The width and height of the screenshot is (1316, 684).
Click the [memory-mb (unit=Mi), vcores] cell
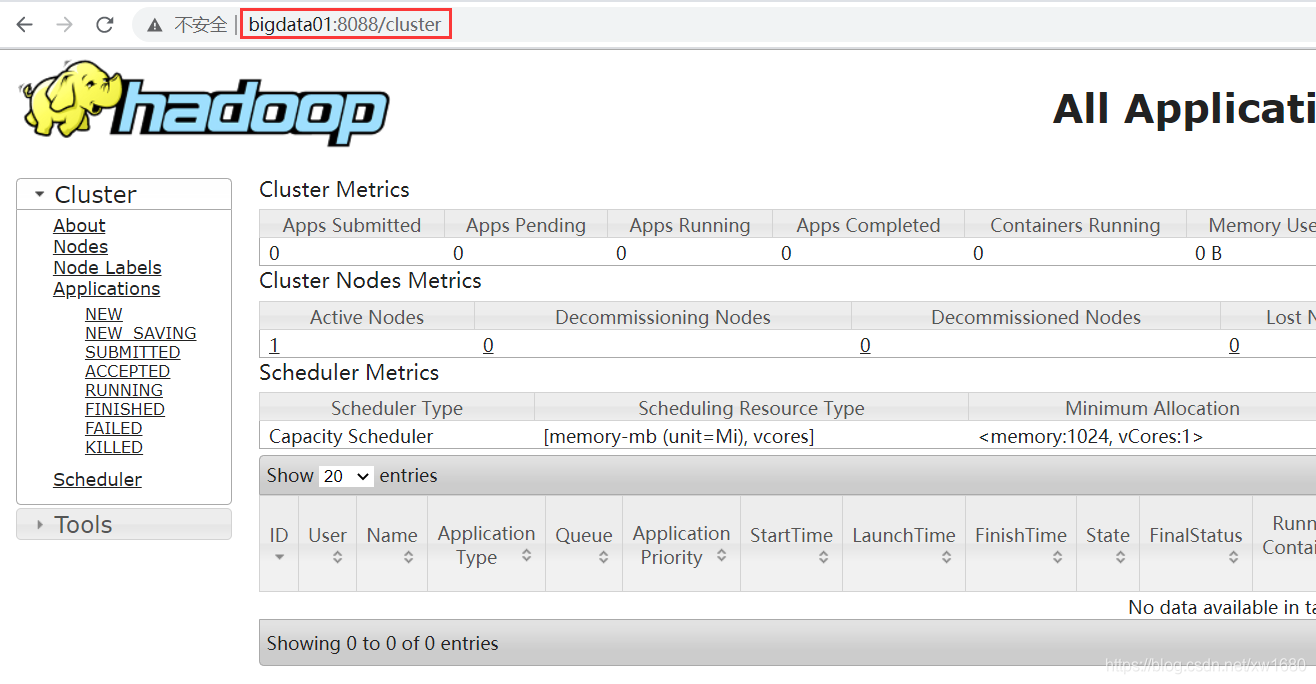679,437
